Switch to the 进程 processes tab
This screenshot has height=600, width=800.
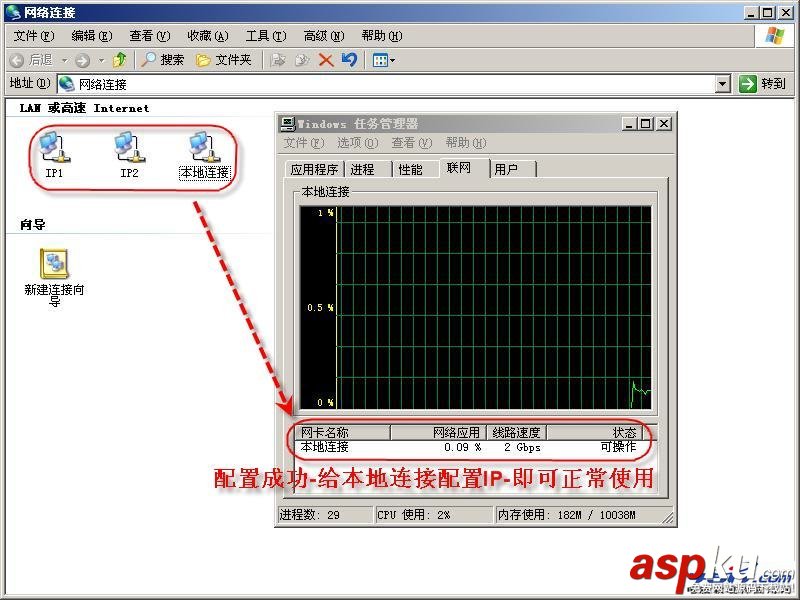368,169
